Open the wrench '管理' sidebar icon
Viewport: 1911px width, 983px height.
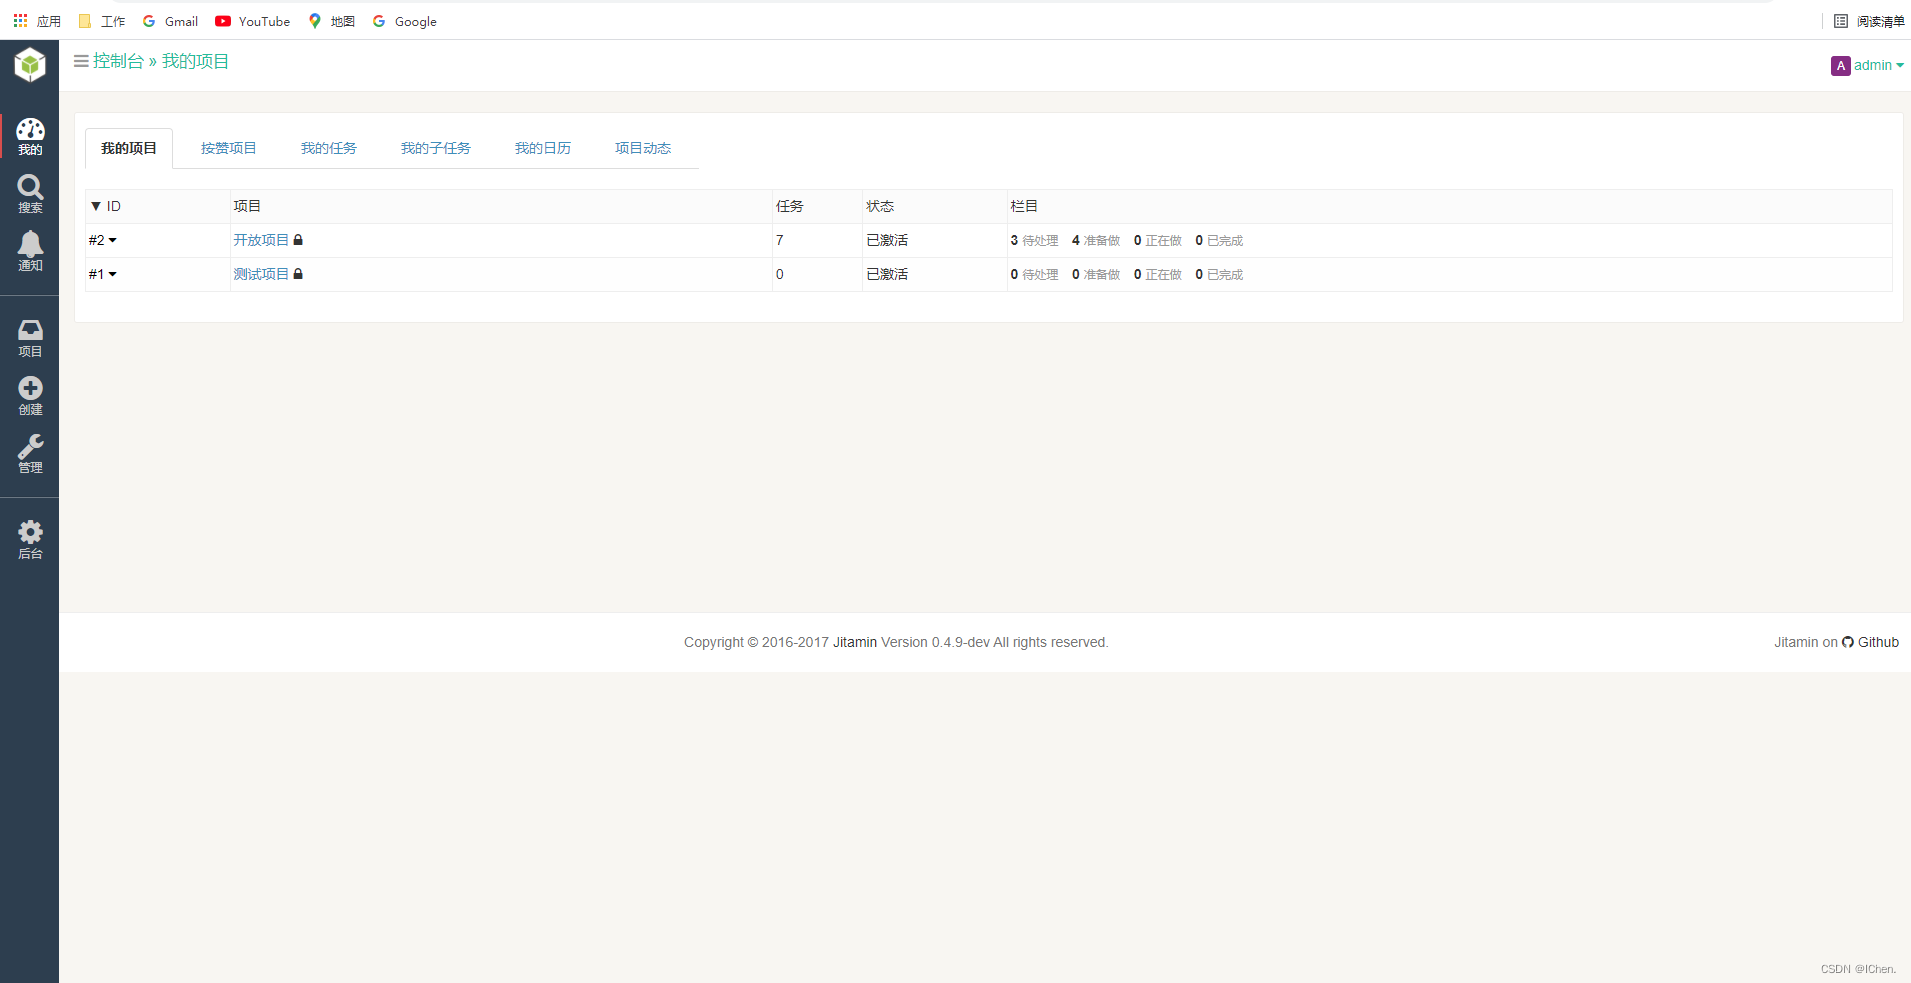pyautogui.click(x=30, y=454)
